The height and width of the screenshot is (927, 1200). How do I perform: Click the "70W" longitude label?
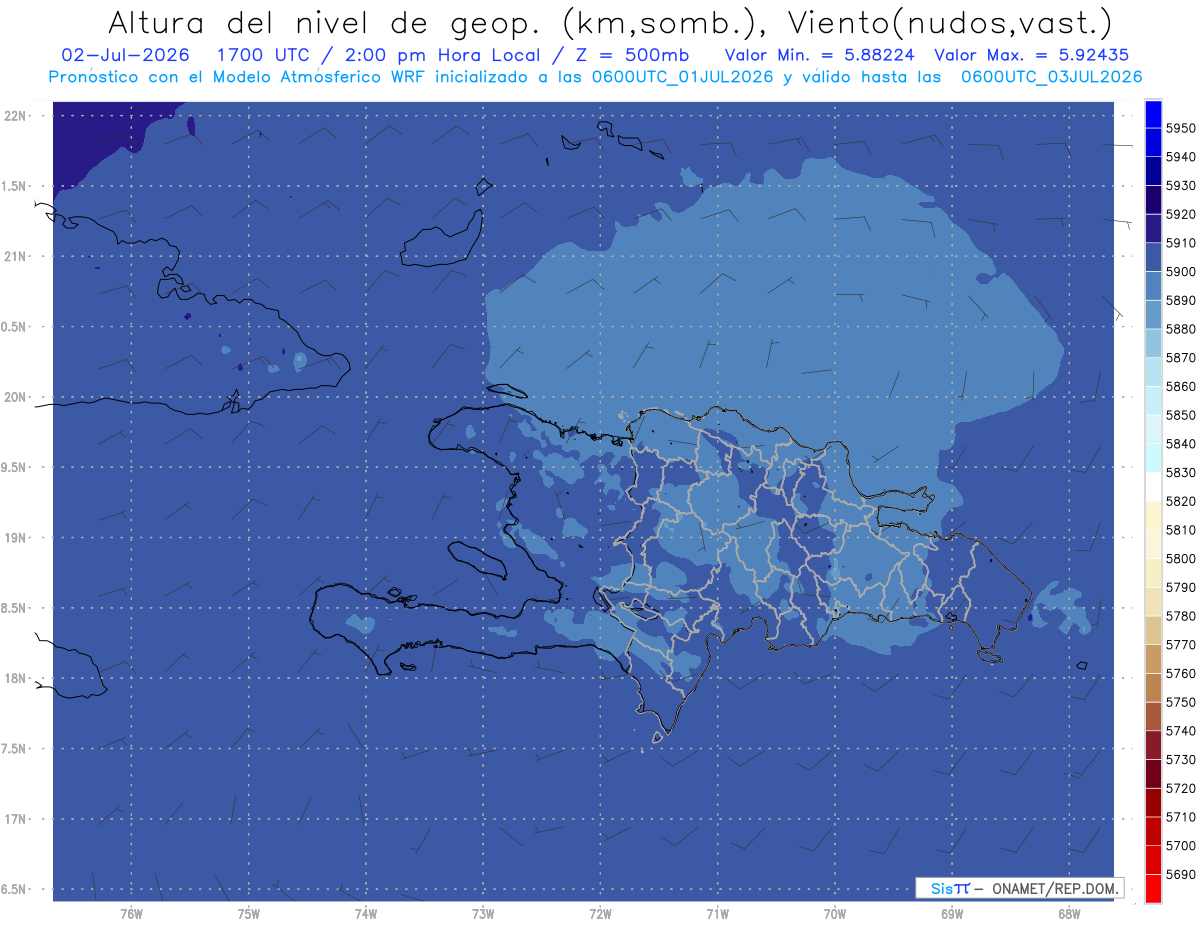pos(834,913)
